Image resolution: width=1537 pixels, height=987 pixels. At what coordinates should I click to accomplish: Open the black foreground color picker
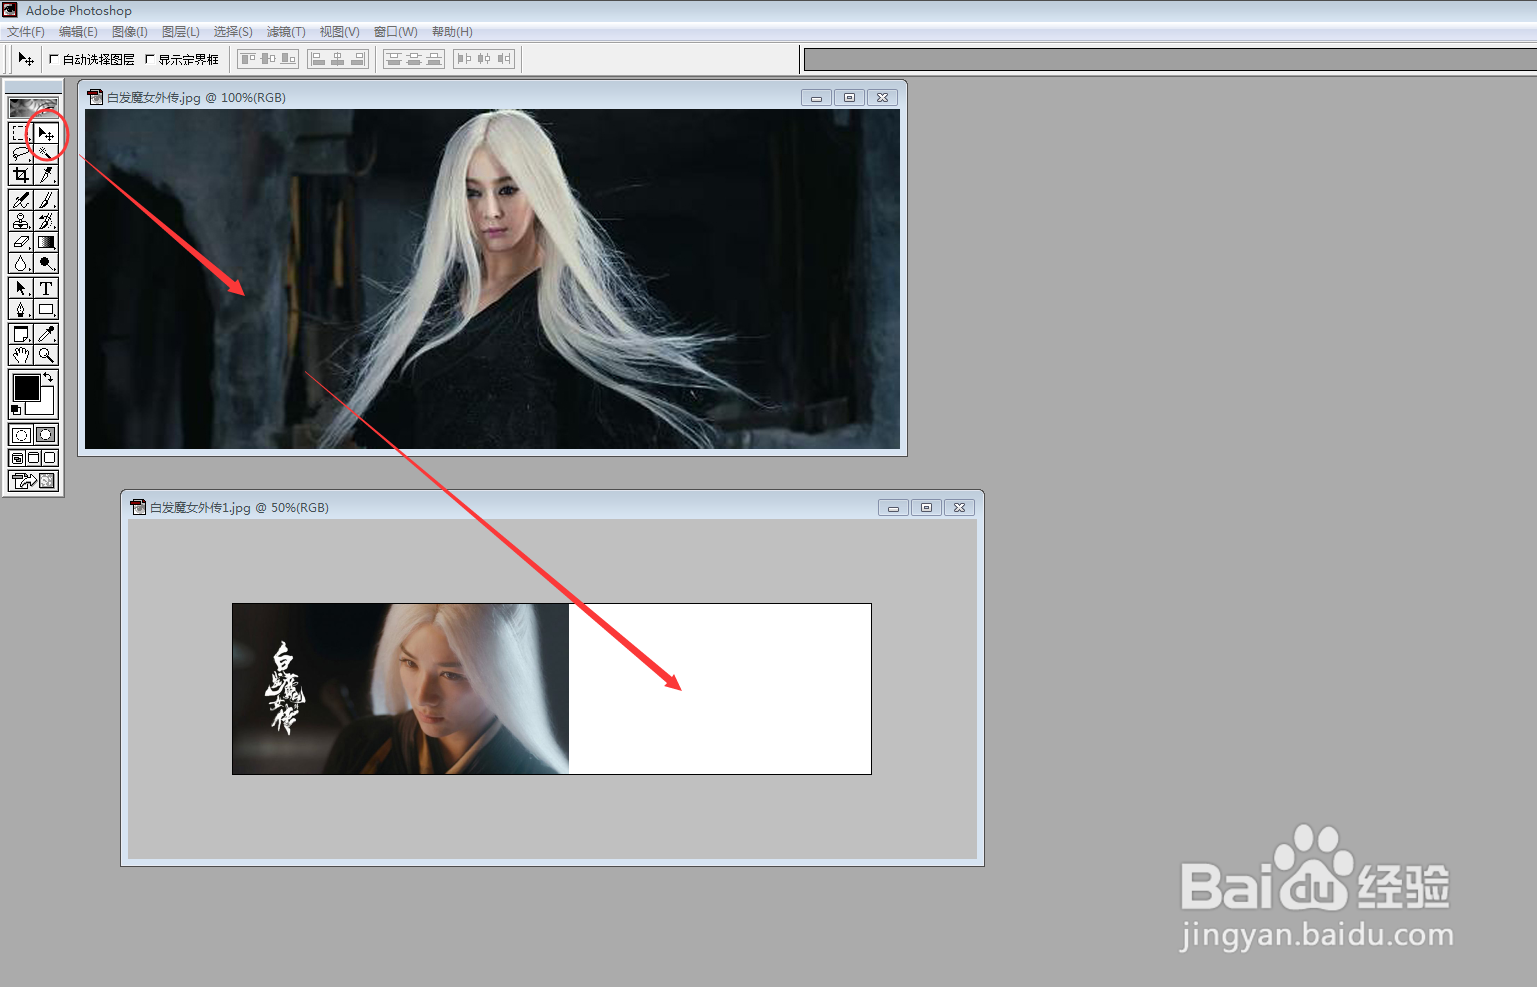pyautogui.click(x=26, y=387)
